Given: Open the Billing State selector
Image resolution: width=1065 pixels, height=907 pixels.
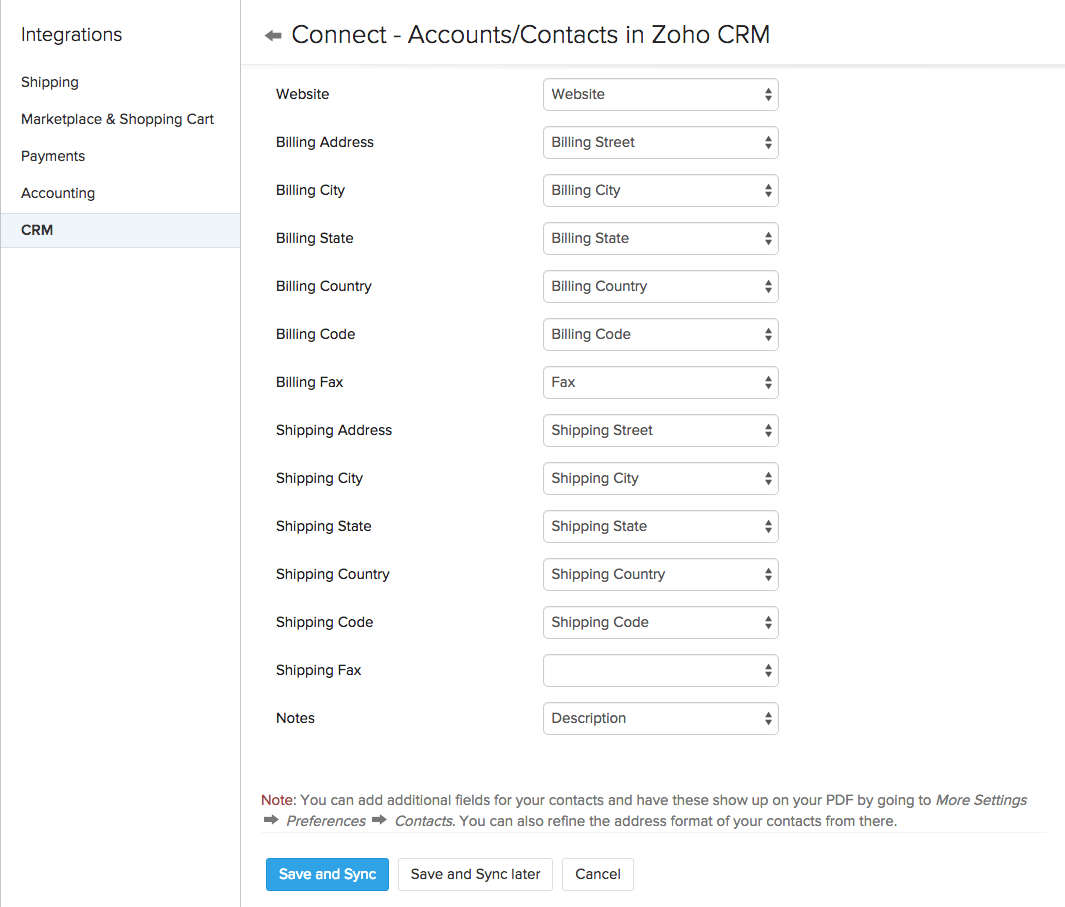Looking at the screenshot, I should (x=660, y=238).
